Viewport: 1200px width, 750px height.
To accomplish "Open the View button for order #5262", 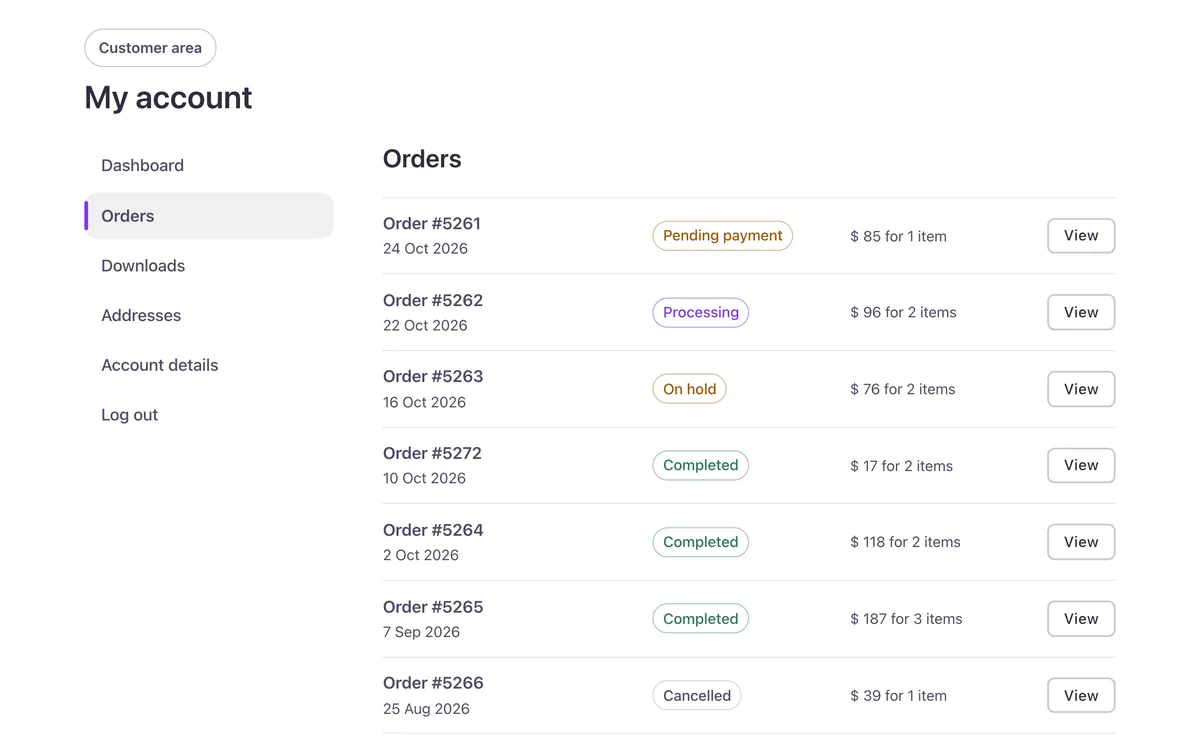I will pyautogui.click(x=1081, y=312).
